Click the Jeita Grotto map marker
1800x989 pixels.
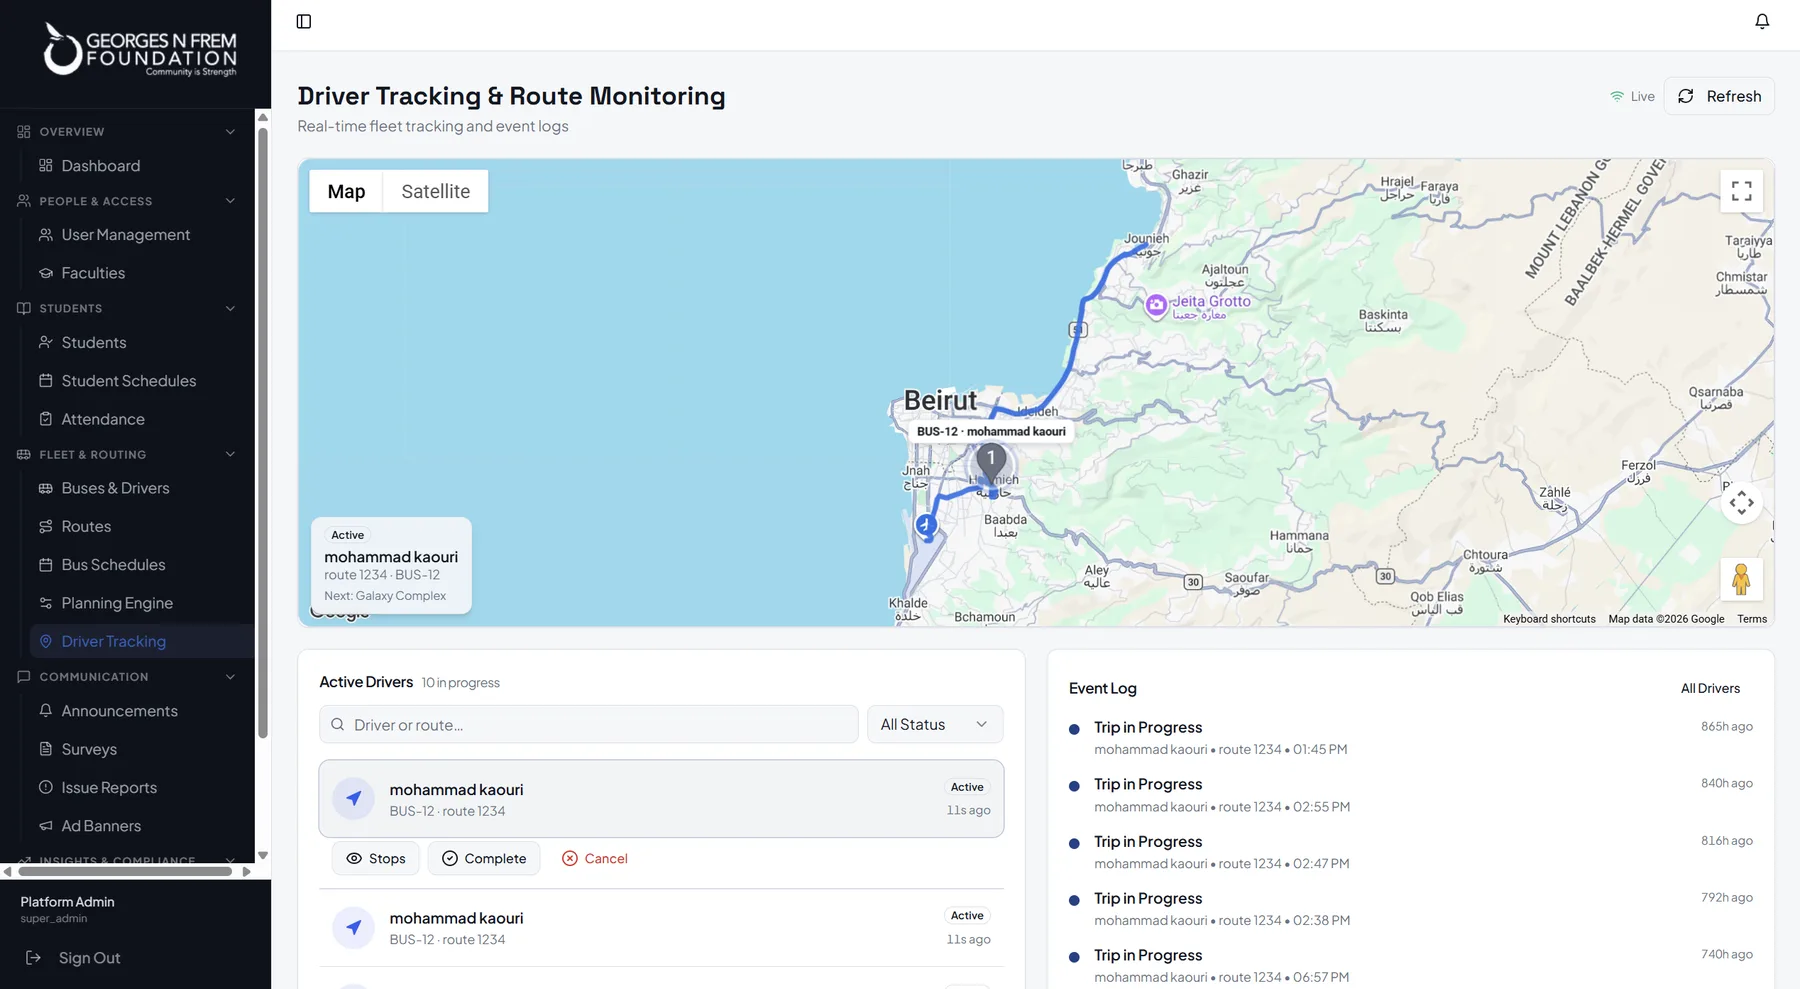1156,305
